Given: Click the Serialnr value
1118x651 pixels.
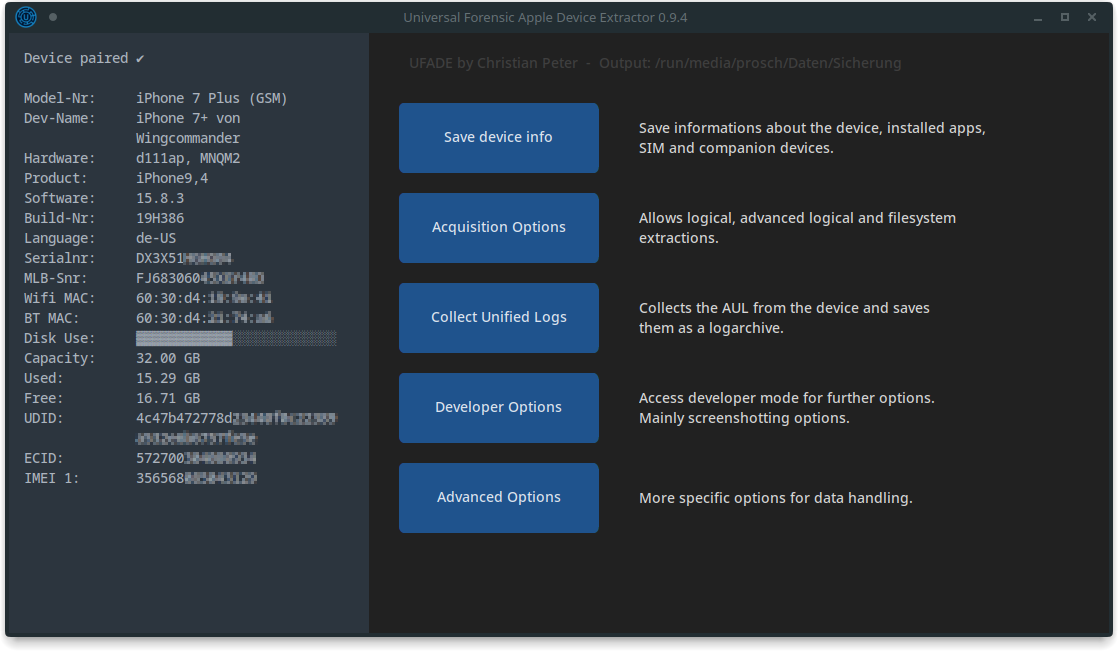Looking at the screenshot, I should [185, 258].
